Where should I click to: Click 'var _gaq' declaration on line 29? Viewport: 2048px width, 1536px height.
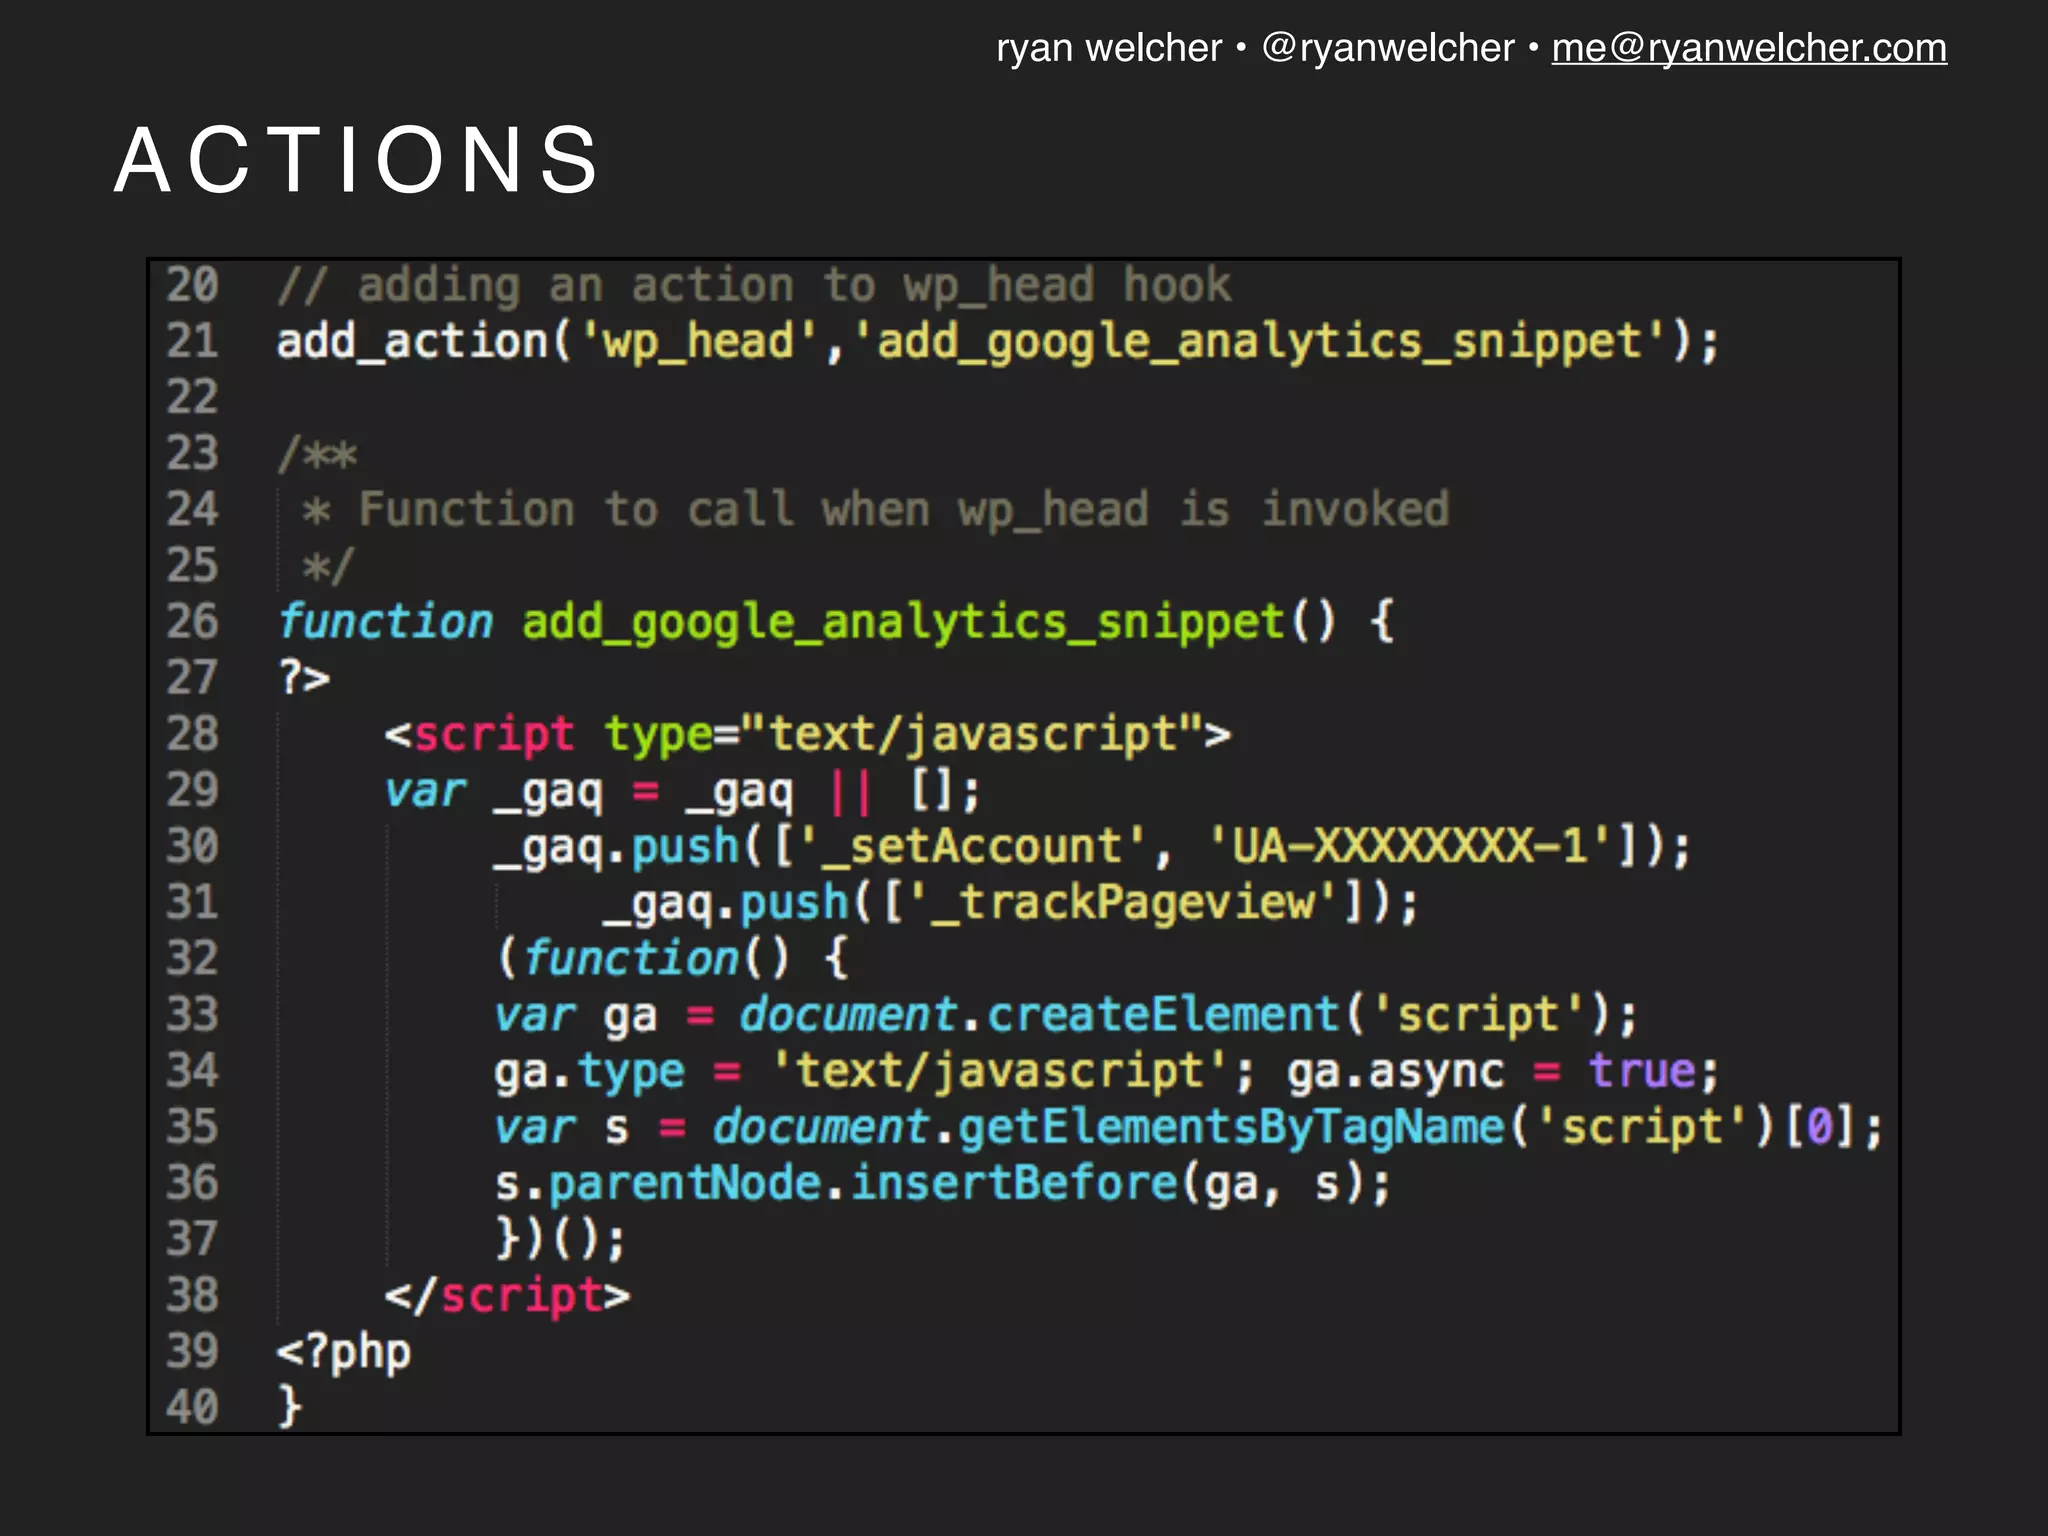[x=494, y=791]
